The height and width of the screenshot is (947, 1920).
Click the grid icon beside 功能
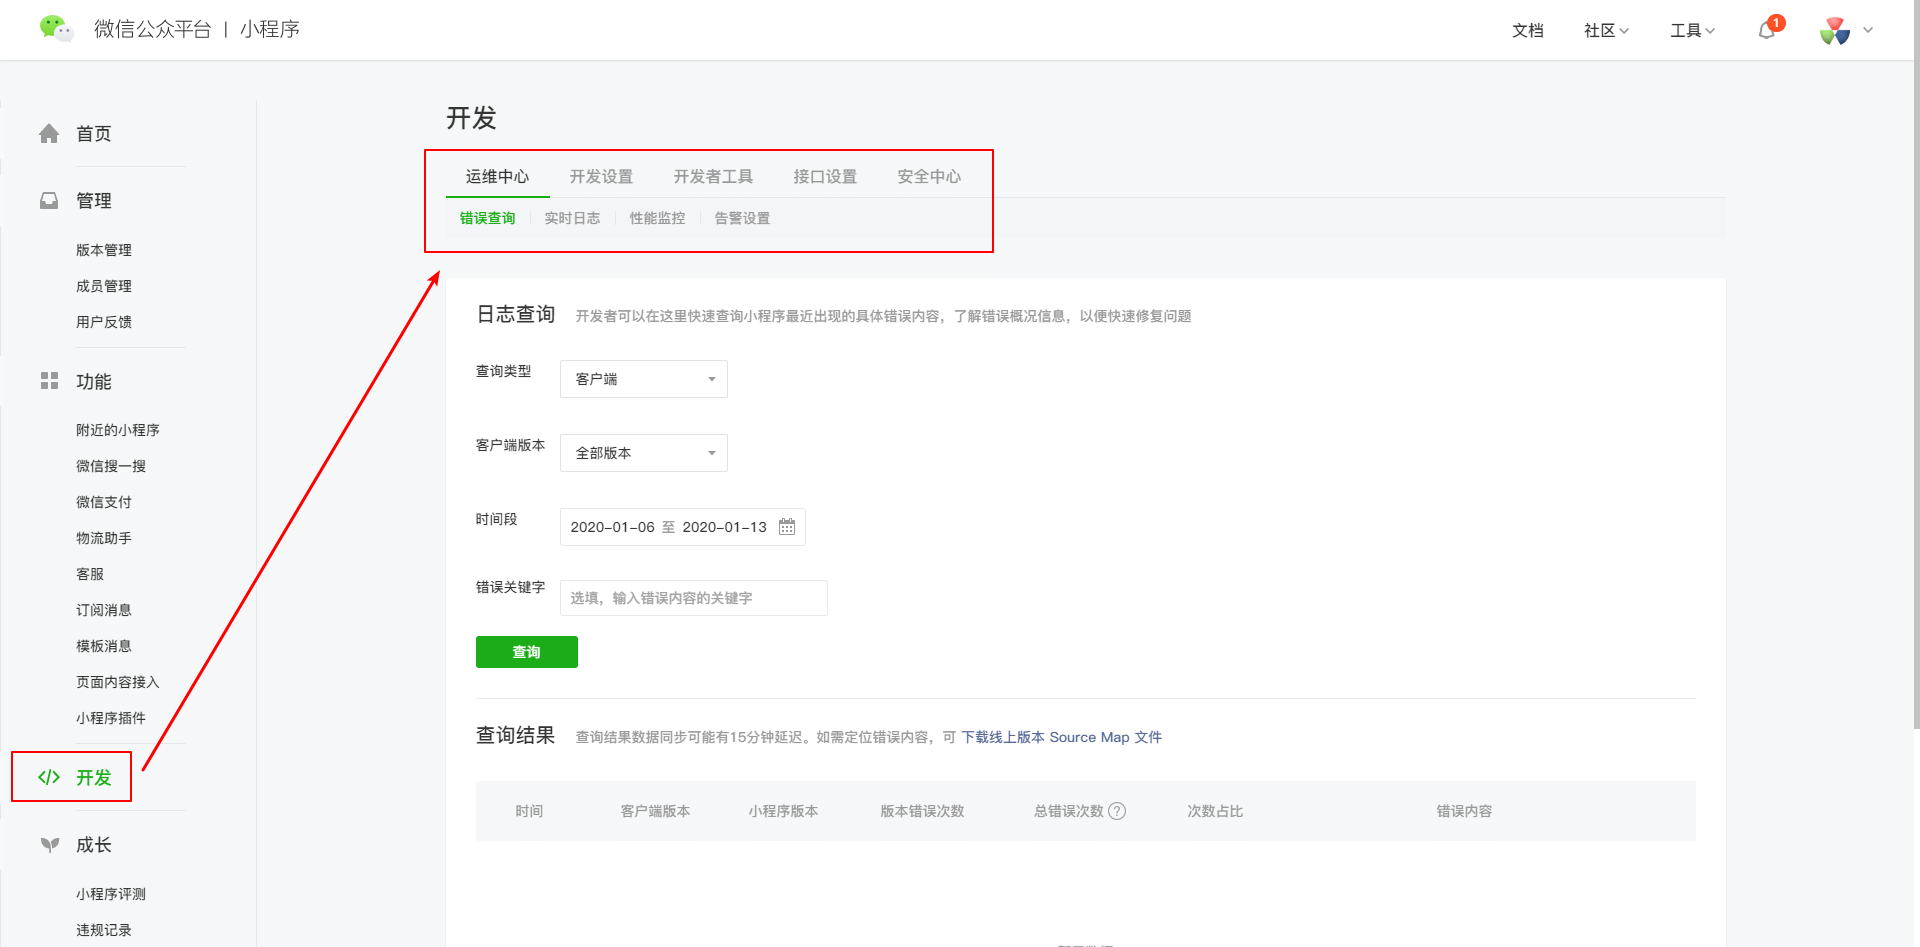point(49,381)
